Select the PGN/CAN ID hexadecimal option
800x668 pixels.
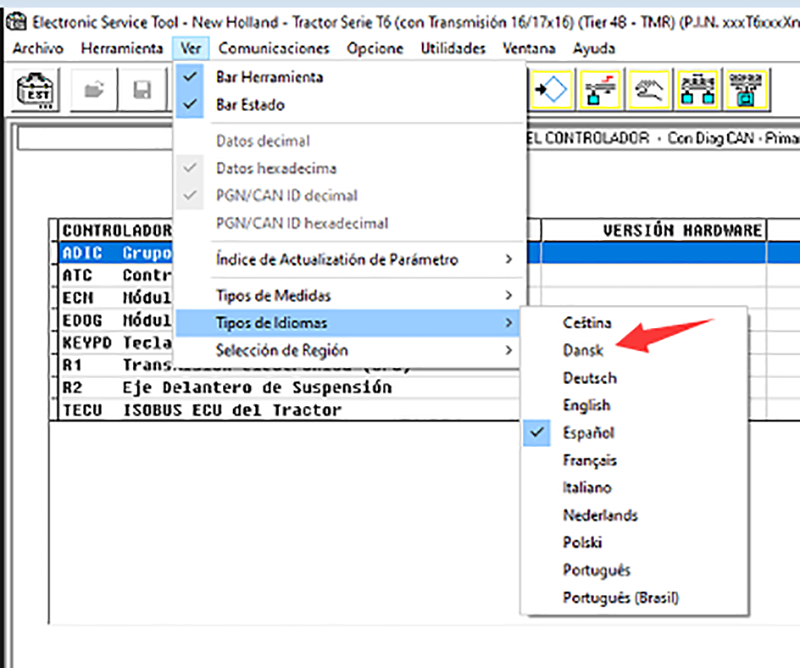pyautogui.click(x=350, y=223)
